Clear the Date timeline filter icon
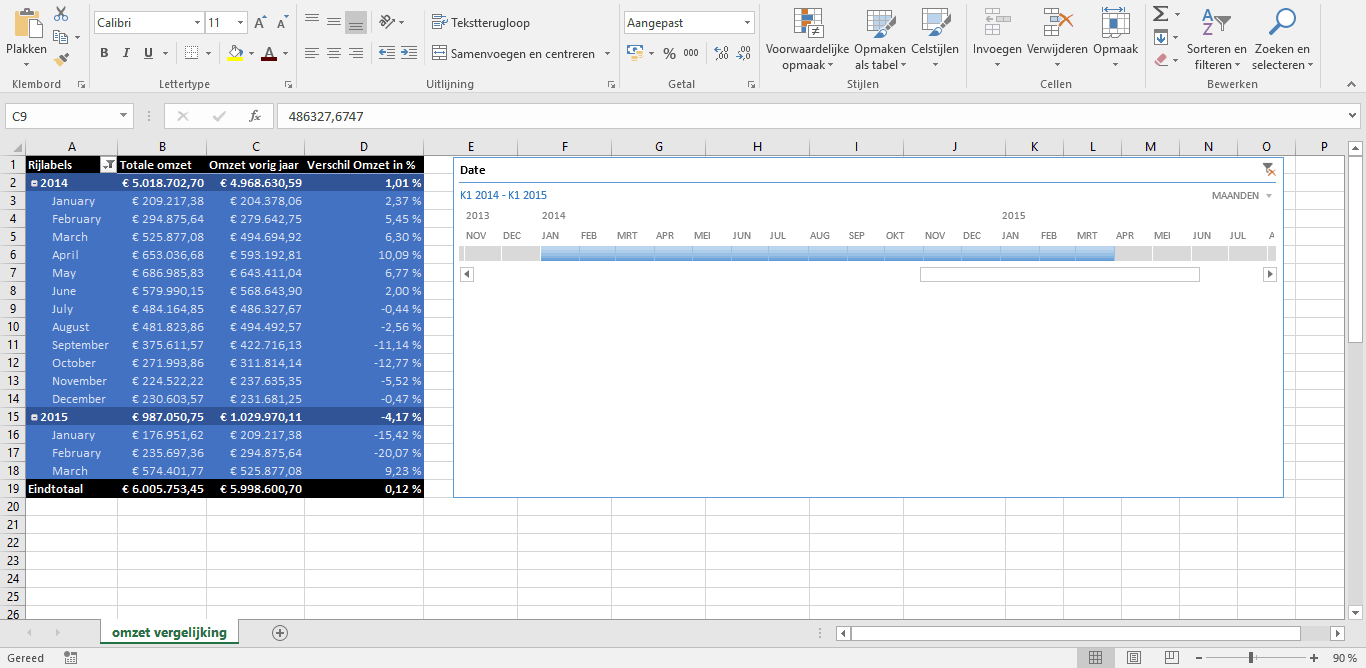Screen dimensions: 1366x668 point(1268,170)
